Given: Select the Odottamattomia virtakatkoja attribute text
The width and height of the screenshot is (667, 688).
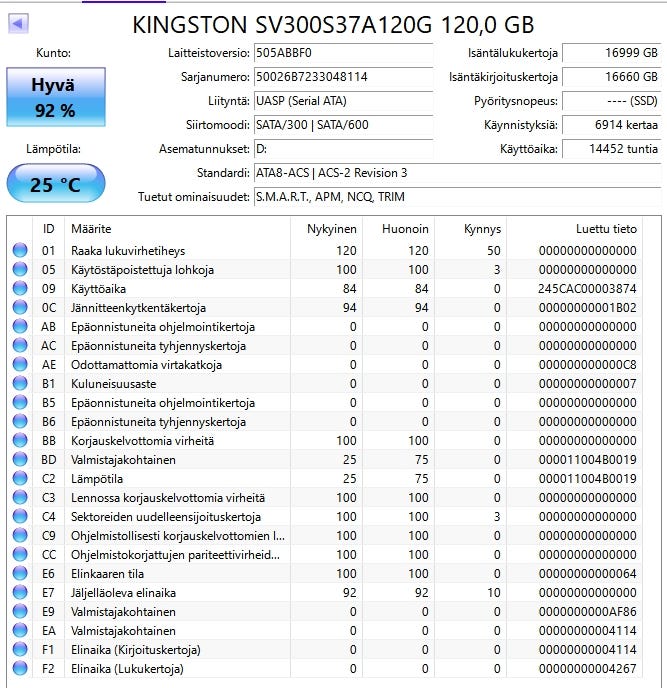Looking at the screenshot, I should [x=146, y=365].
